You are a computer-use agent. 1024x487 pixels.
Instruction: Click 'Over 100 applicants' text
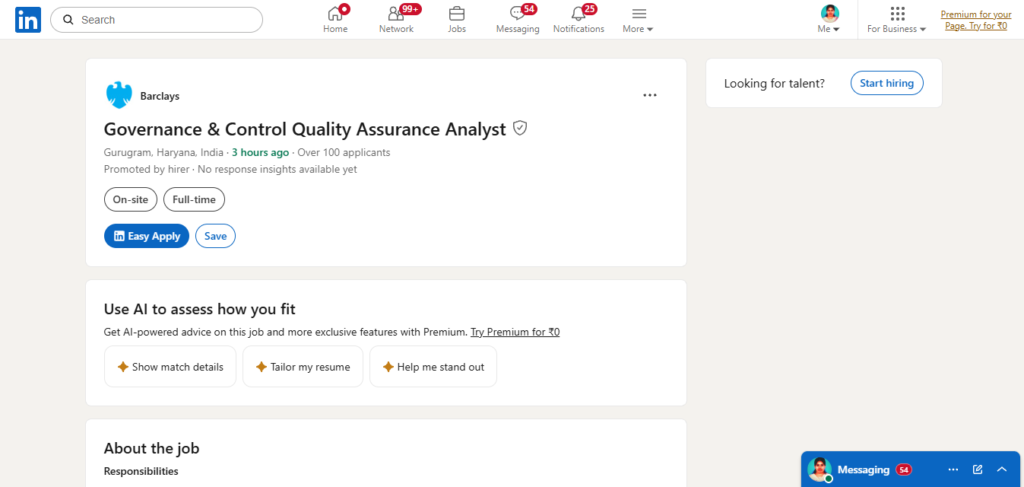(344, 153)
